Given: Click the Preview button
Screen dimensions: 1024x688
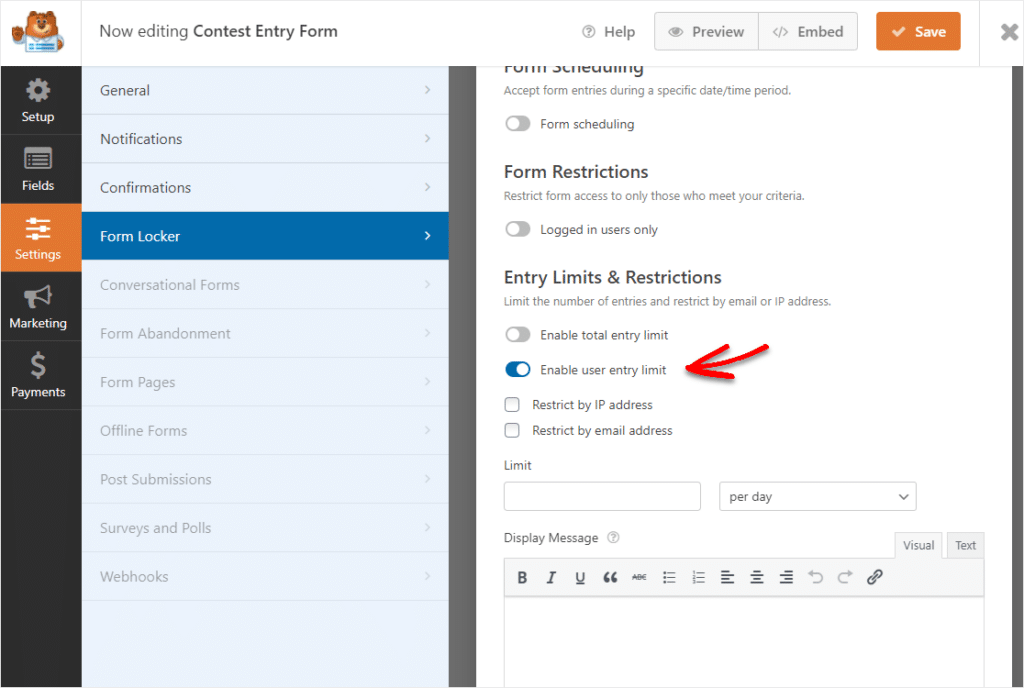Looking at the screenshot, I should coord(707,31).
